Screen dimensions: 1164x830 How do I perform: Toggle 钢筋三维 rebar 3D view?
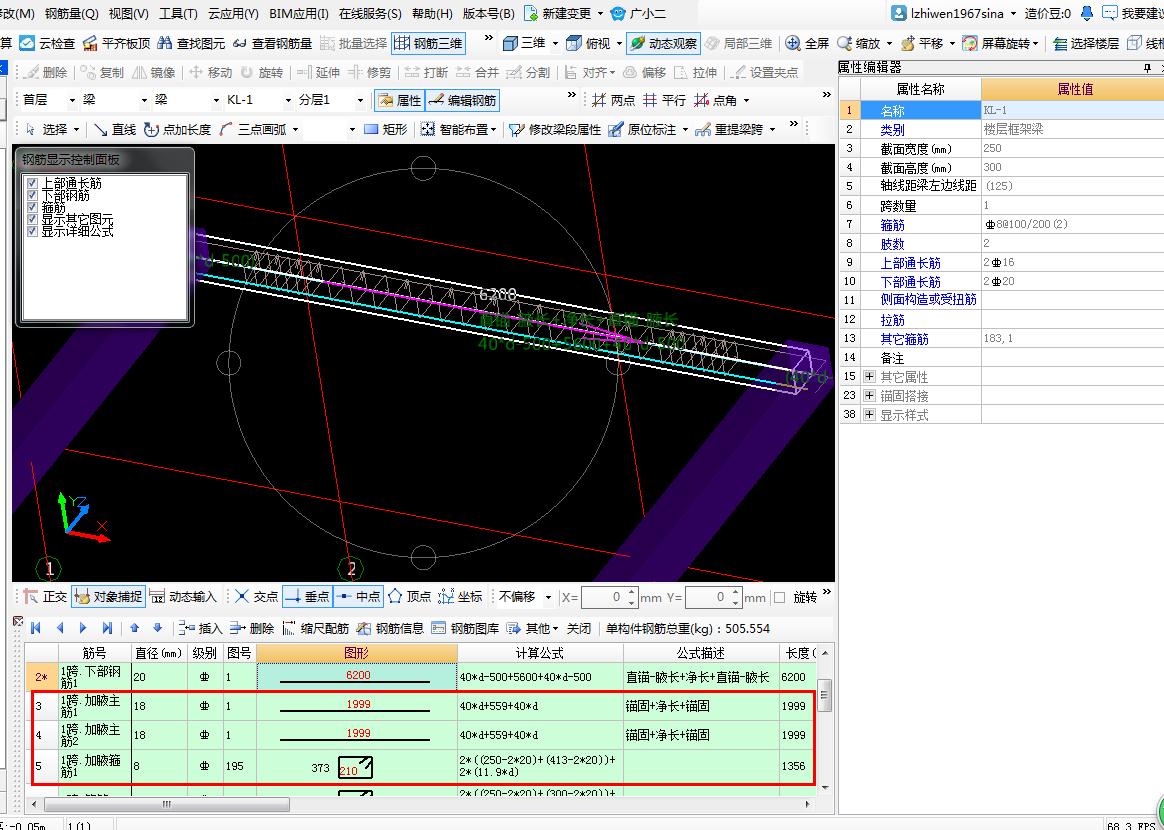428,44
